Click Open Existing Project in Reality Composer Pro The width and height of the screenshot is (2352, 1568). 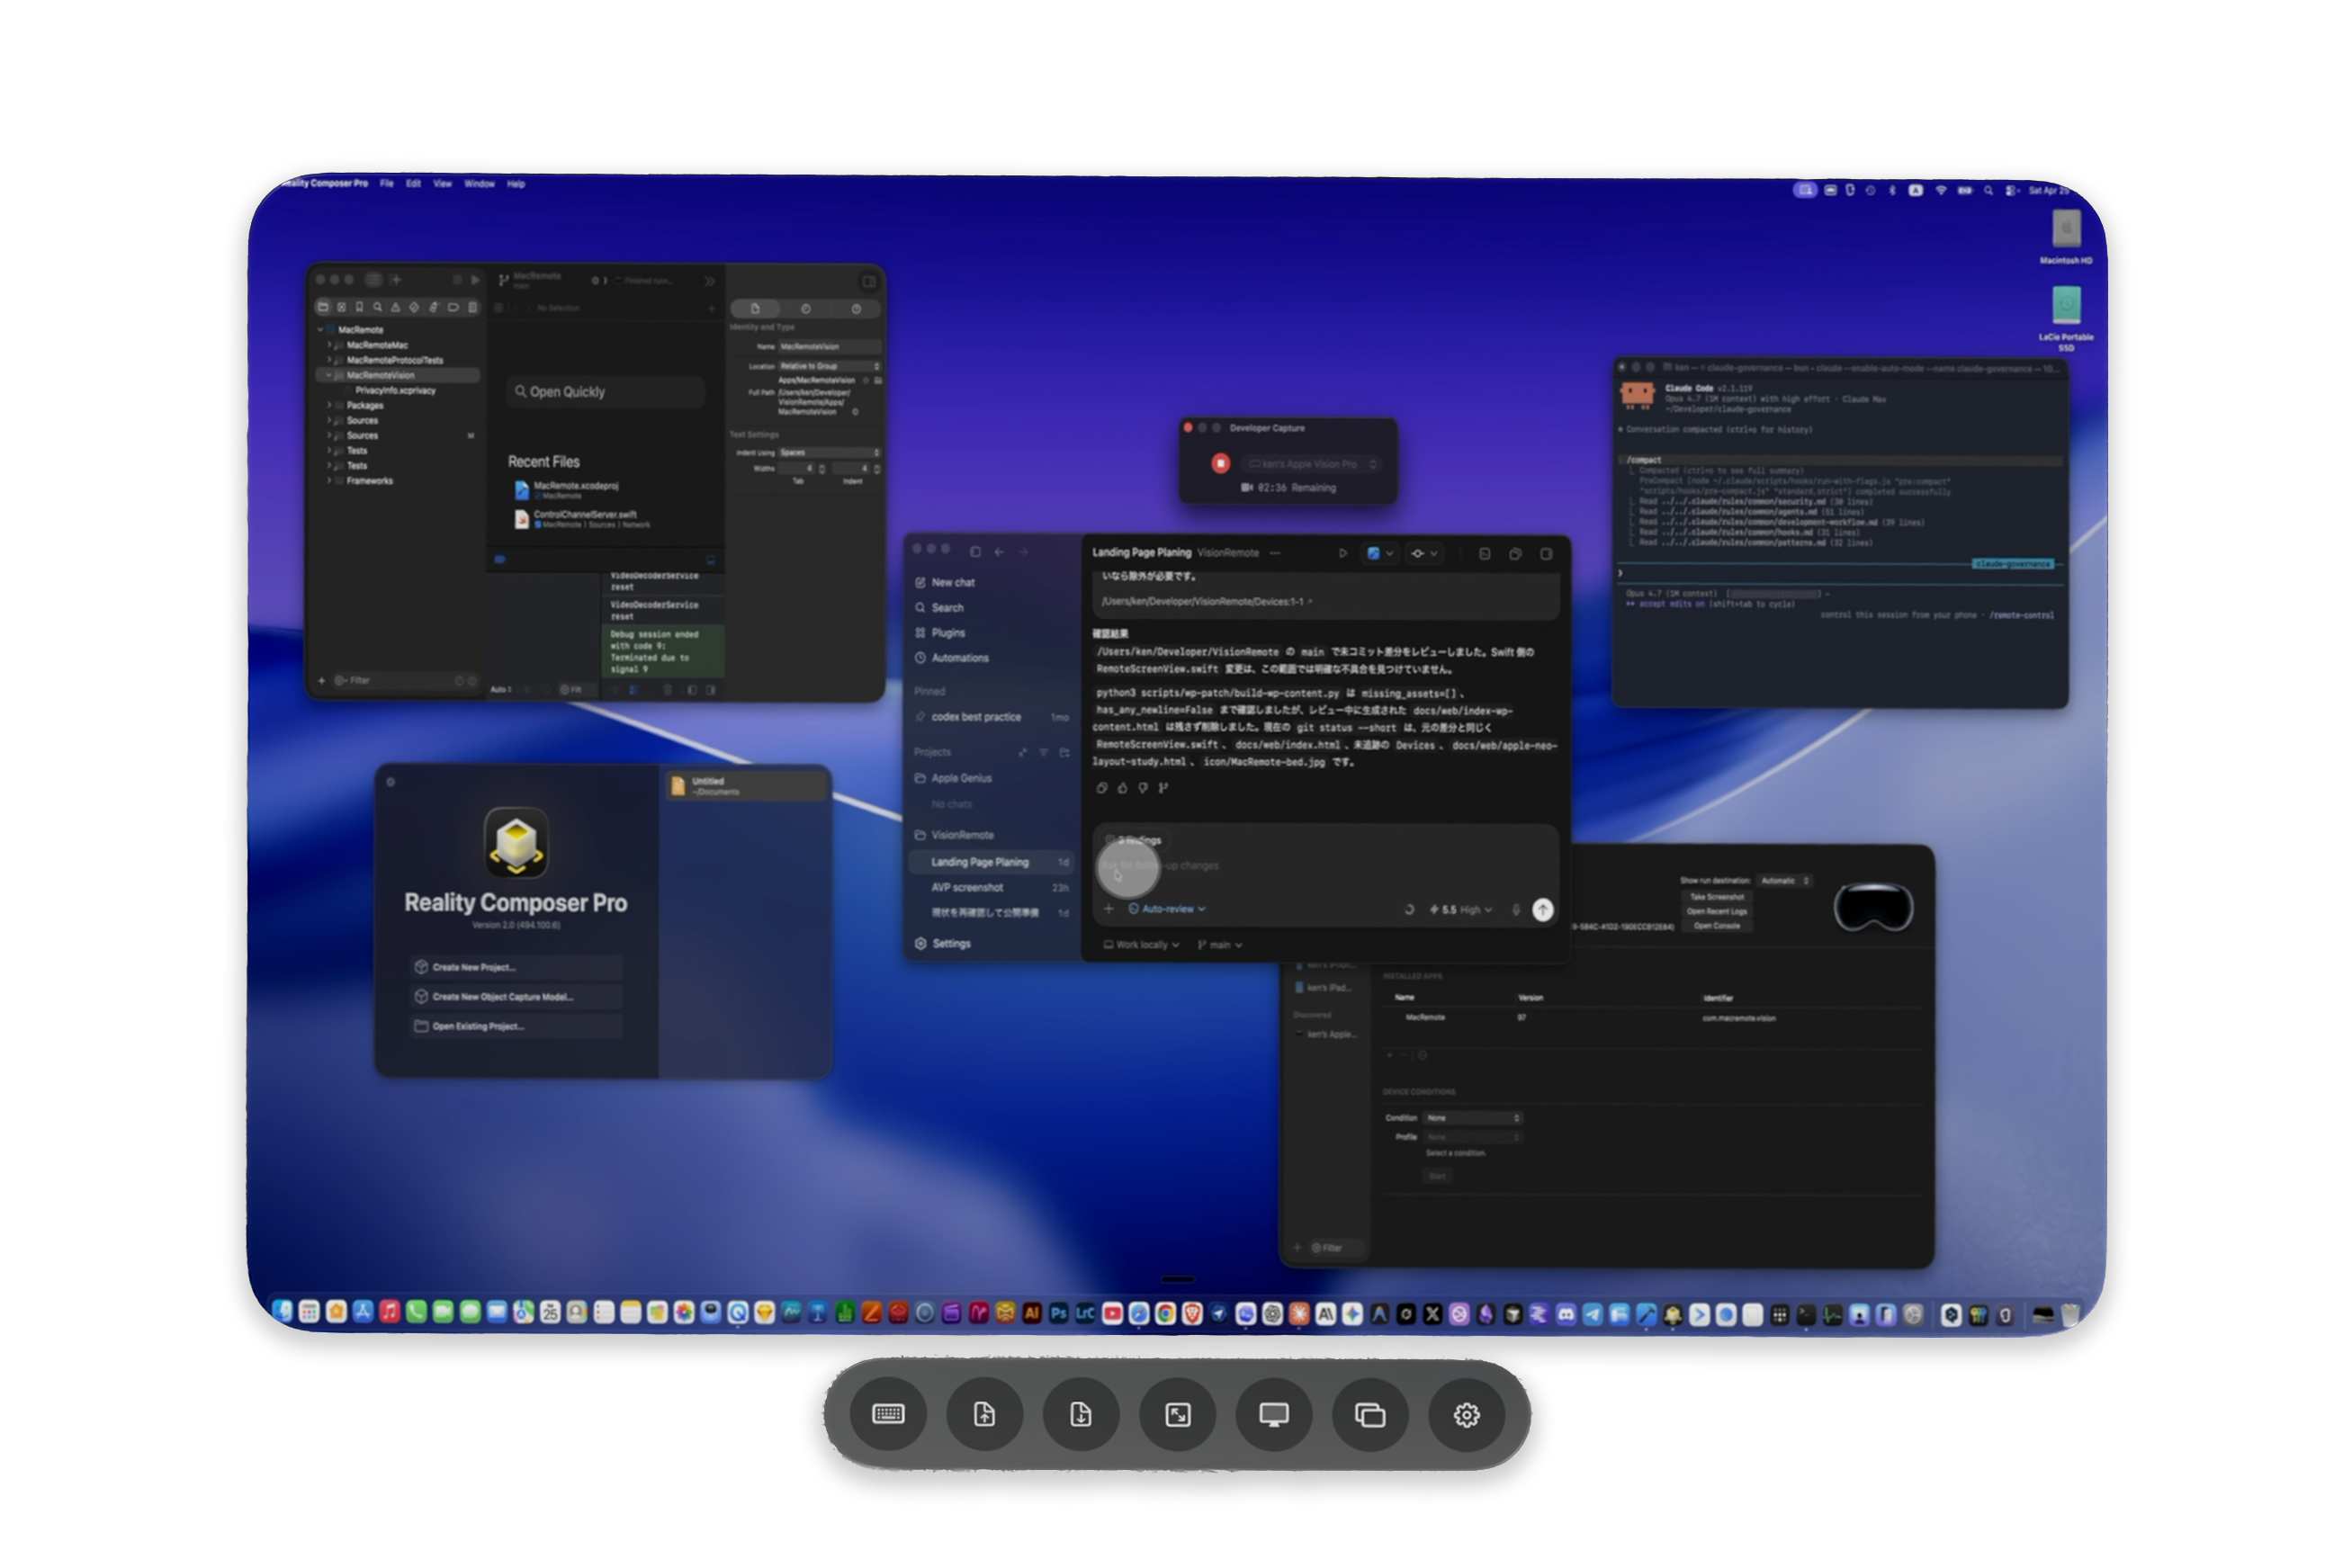coord(516,1026)
